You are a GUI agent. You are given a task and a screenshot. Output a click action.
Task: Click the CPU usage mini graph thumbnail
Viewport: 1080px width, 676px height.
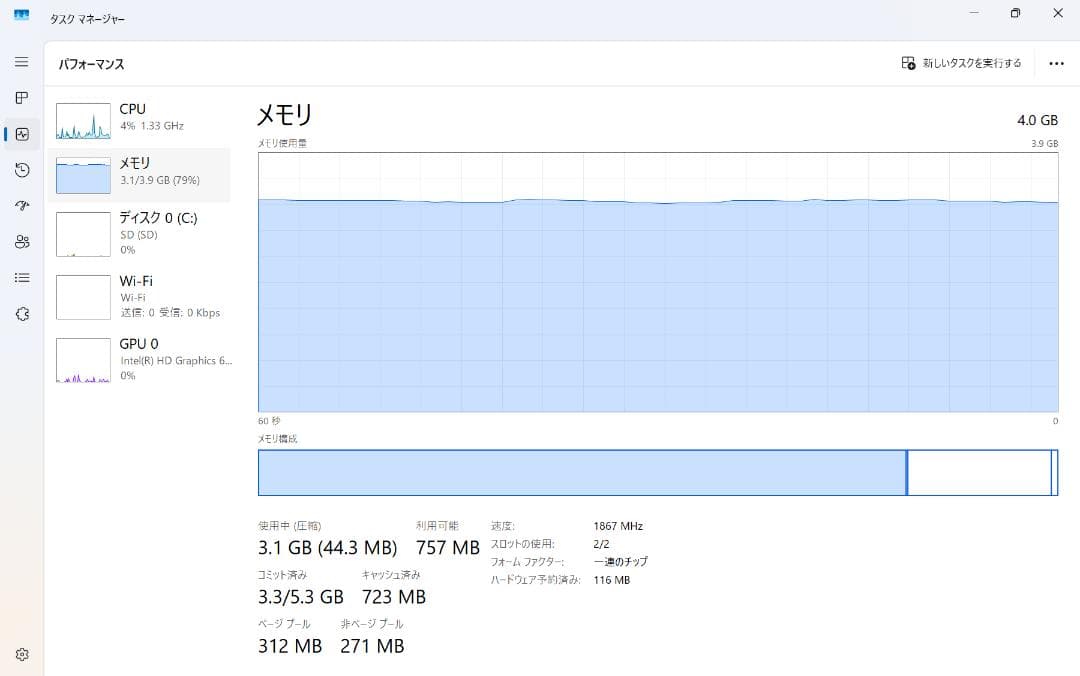tap(83, 121)
